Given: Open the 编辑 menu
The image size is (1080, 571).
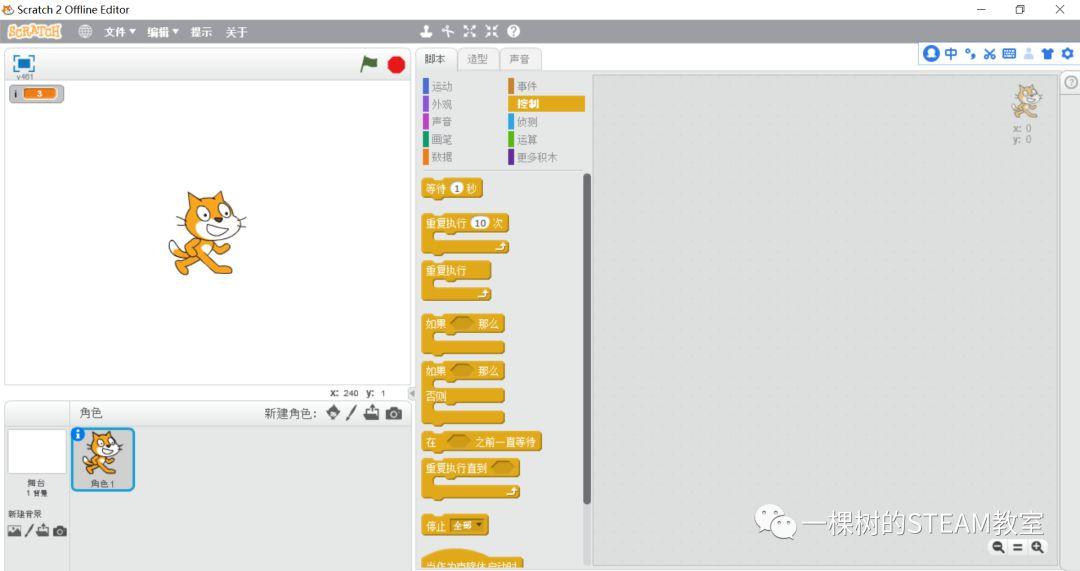Looking at the screenshot, I should tap(163, 32).
